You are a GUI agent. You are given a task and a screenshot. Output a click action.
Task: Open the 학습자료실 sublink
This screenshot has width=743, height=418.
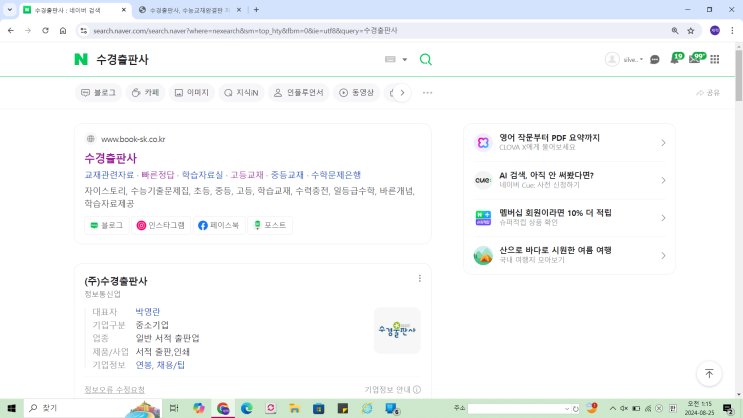tap(202, 175)
